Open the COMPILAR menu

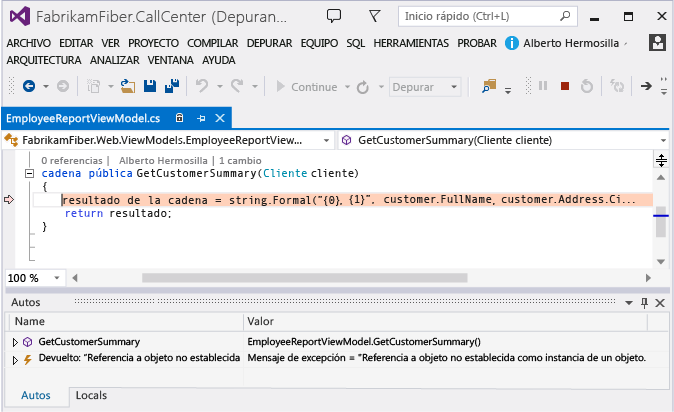point(212,43)
